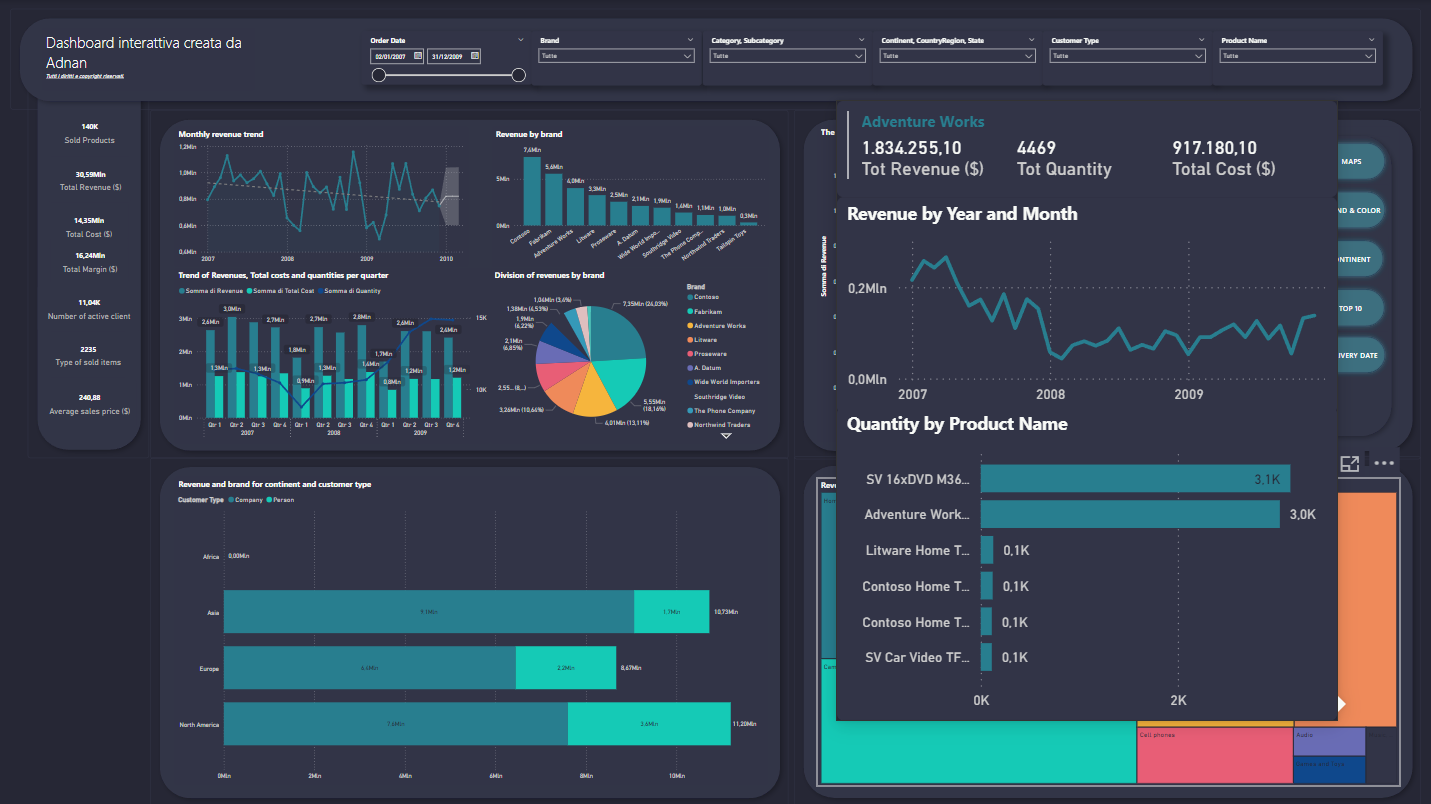The image size is (1431, 804).
Task: Select Proseware in the brand legend
Action: pos(709,354)
